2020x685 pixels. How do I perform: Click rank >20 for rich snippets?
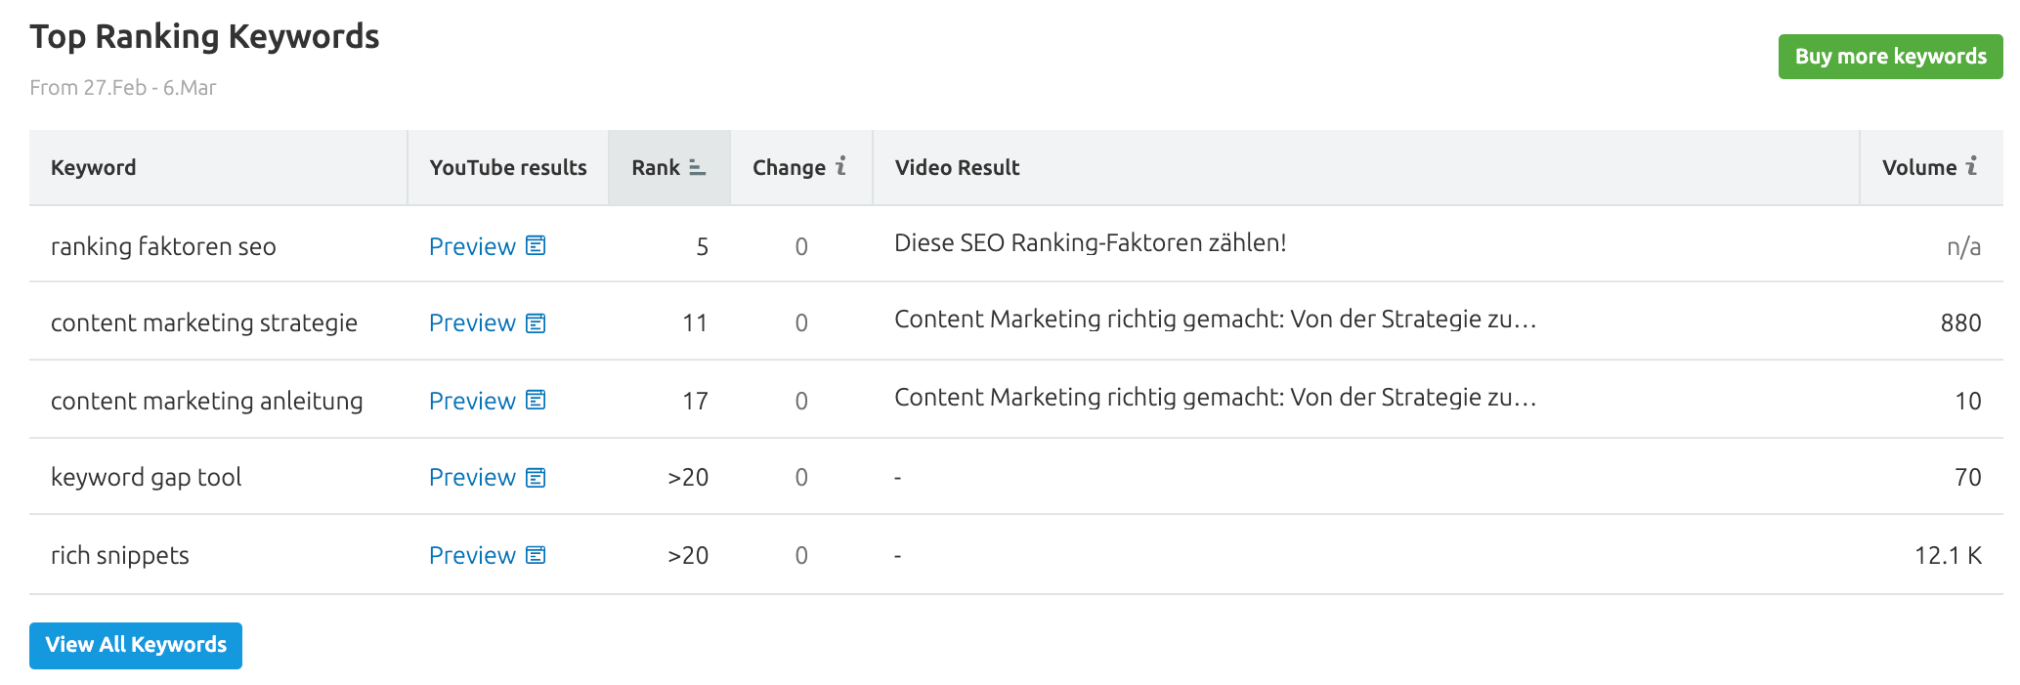coord(688,556)
